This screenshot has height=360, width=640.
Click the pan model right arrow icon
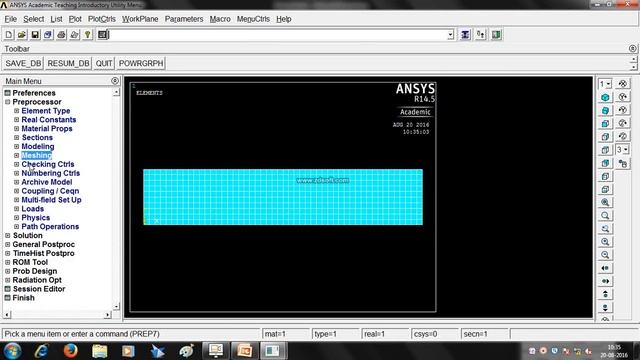605,281
